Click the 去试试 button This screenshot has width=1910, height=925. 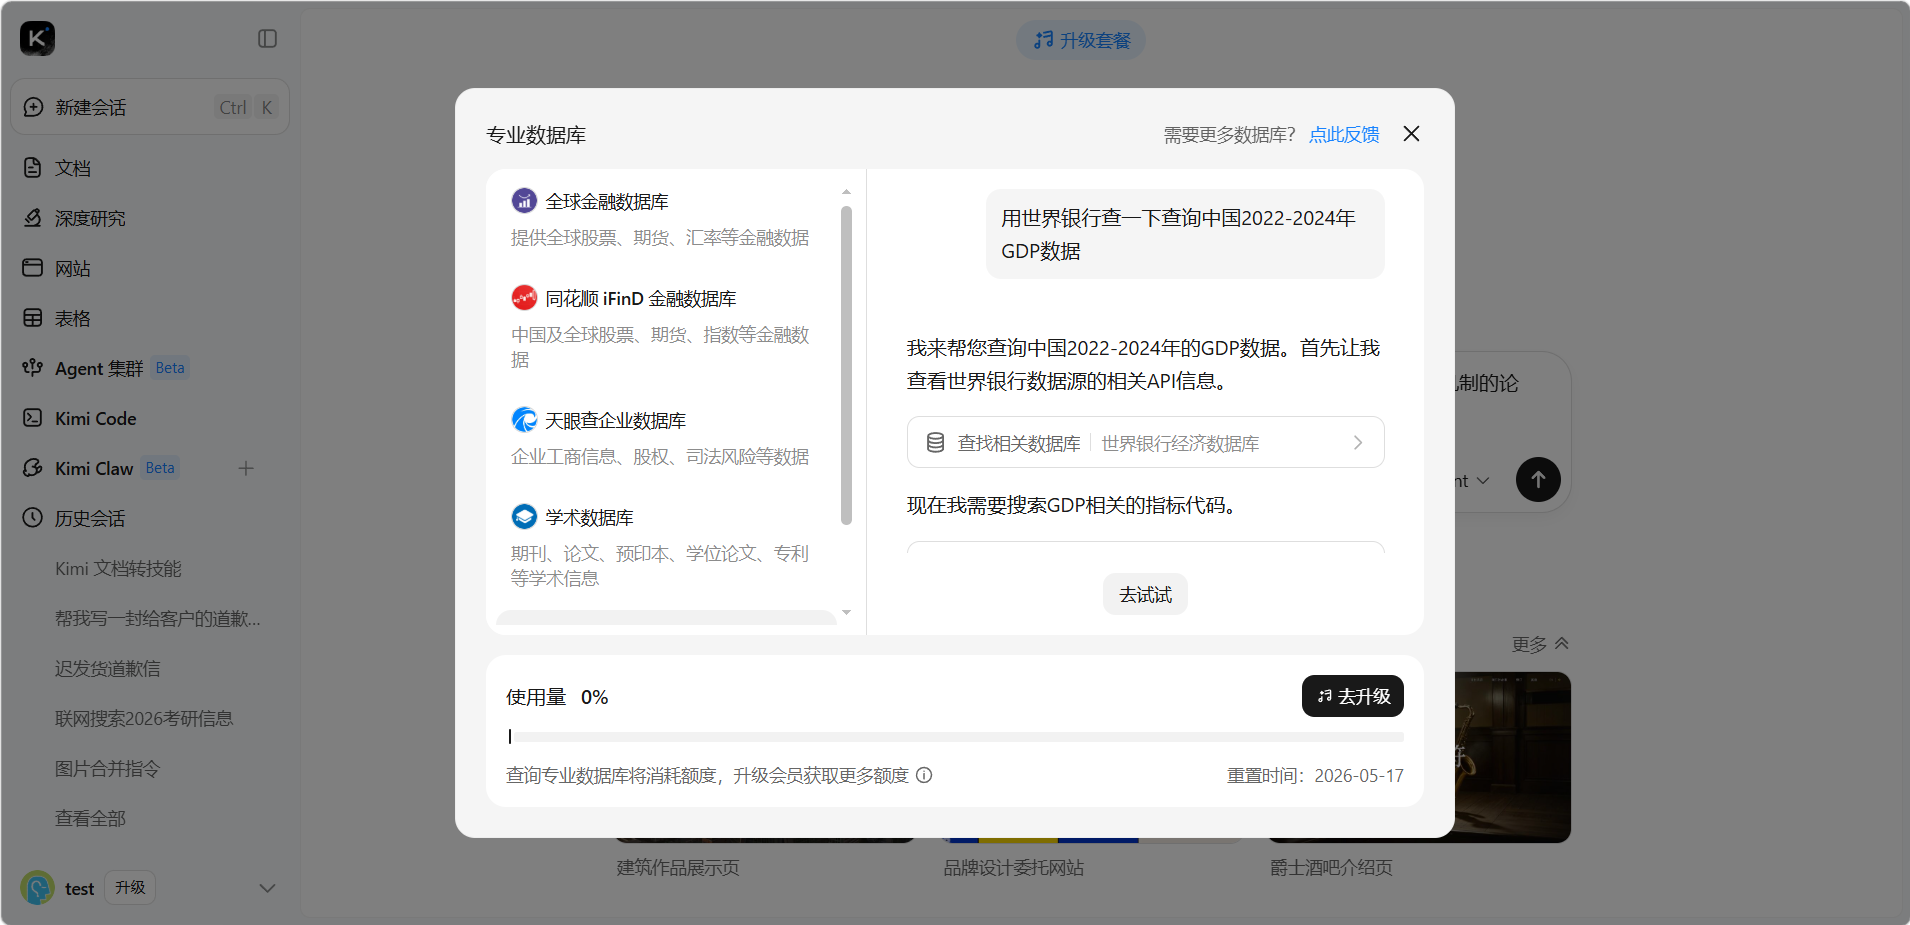click(1145, 595)
